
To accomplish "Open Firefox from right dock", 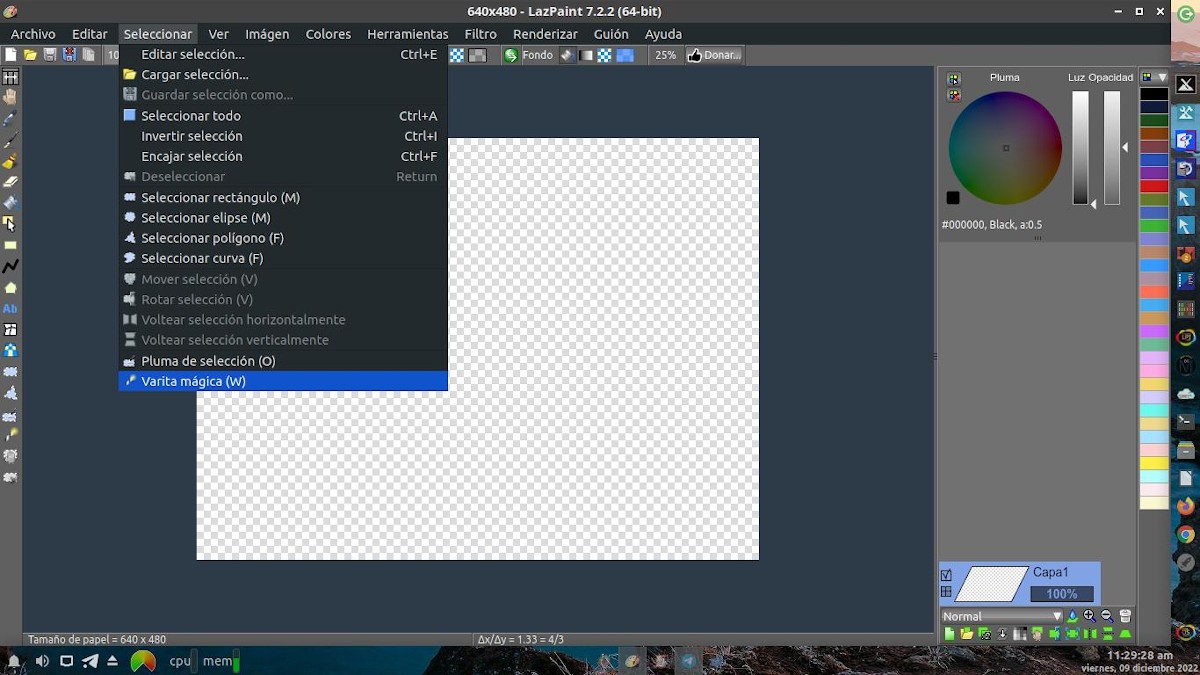I will (x=1186, y=506).
